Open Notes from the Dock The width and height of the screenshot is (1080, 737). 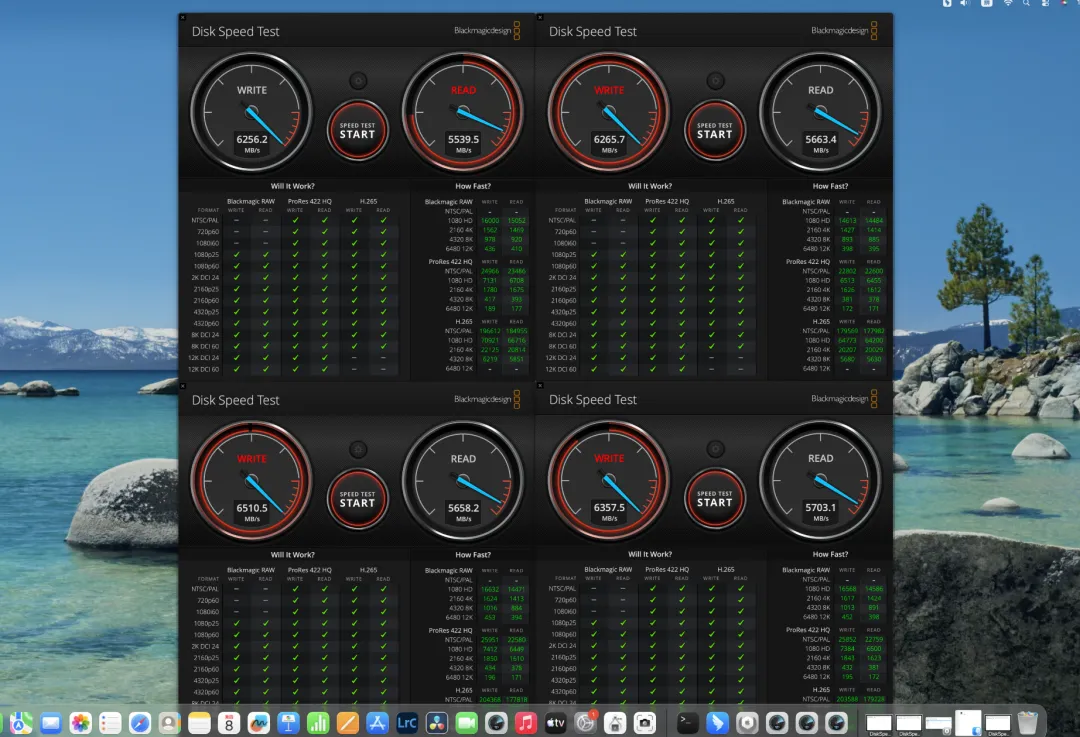click(x=199, y=723)
